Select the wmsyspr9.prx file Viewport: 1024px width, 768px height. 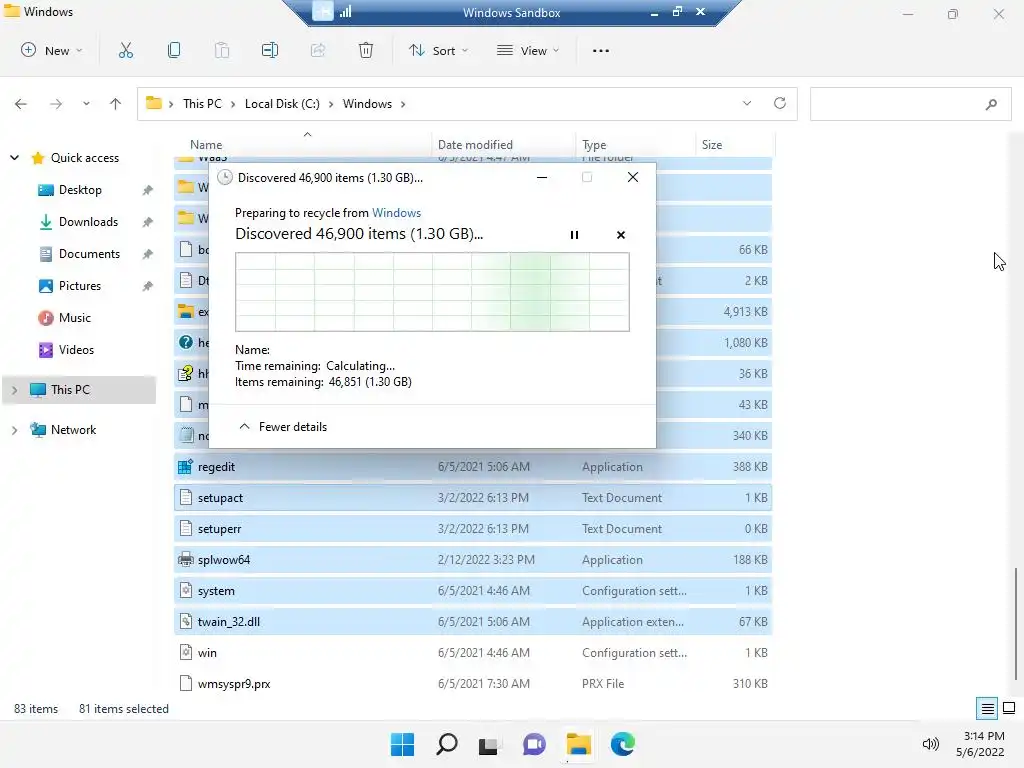pos(473,684)
